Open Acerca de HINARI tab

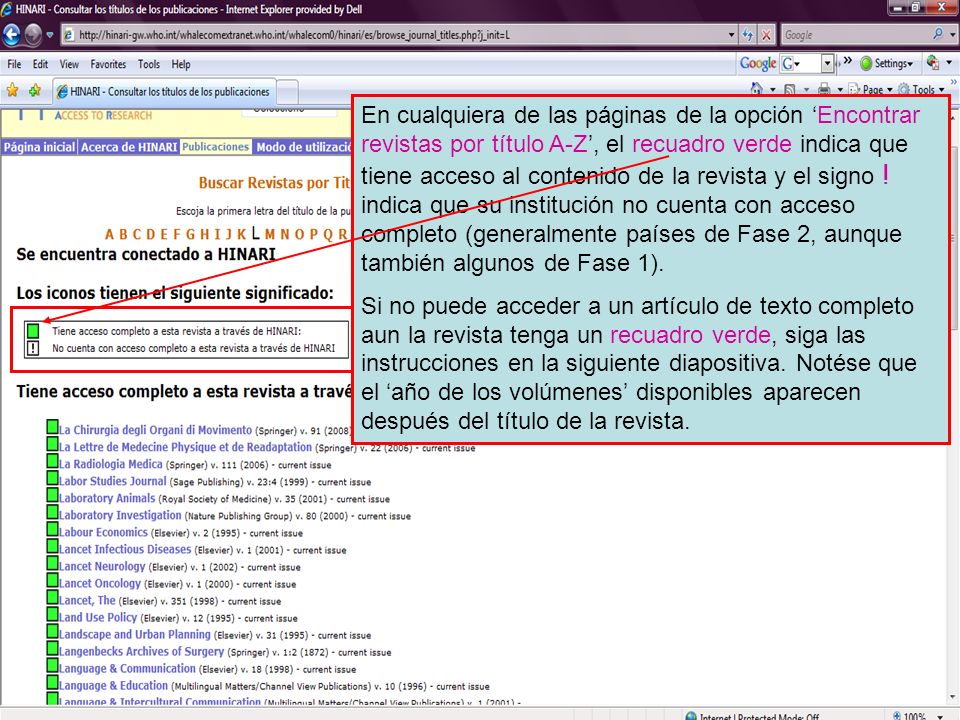click(x=129, y=147)
